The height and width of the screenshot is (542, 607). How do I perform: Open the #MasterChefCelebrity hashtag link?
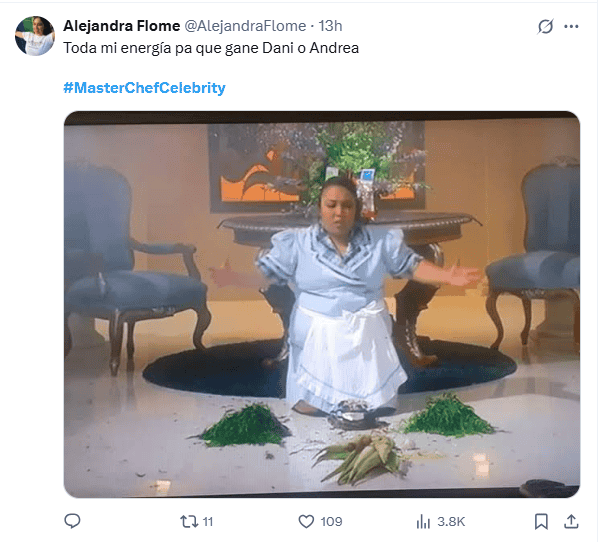(144, 88)
